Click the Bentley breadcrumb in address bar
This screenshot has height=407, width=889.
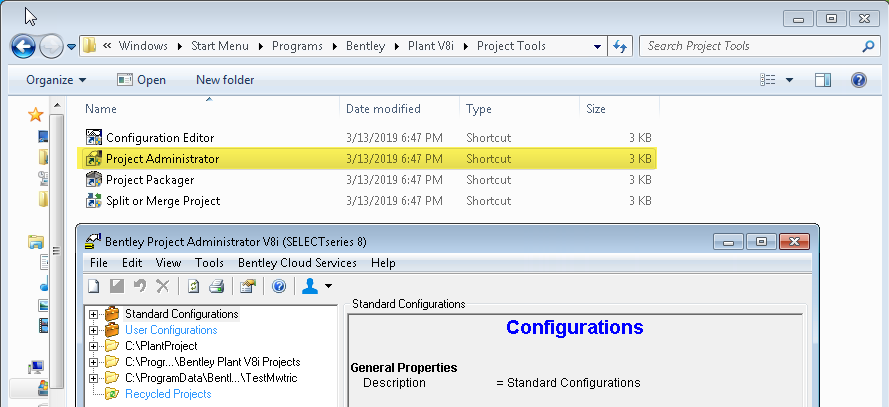tap(366, 46)
